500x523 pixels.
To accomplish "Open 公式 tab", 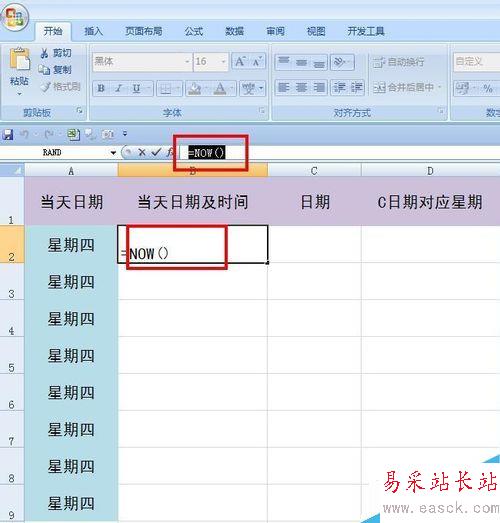I will [x=194, y=31].
